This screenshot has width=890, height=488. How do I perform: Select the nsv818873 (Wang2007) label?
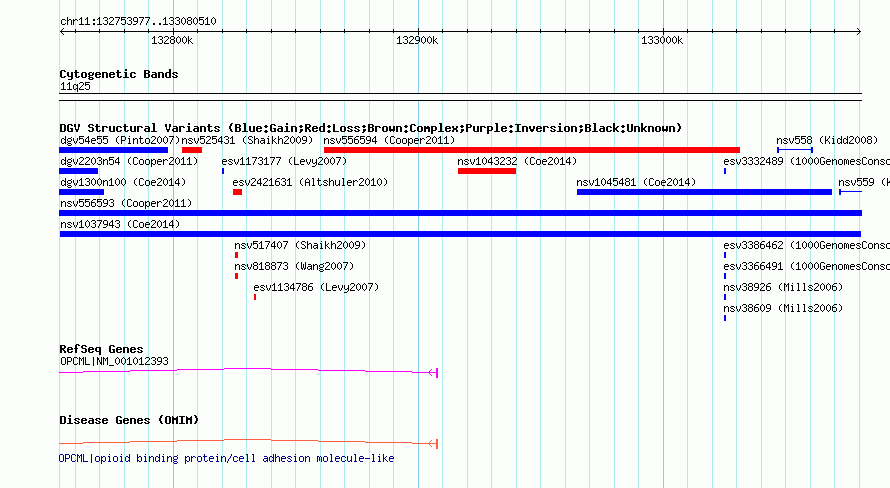coord(294,266)
